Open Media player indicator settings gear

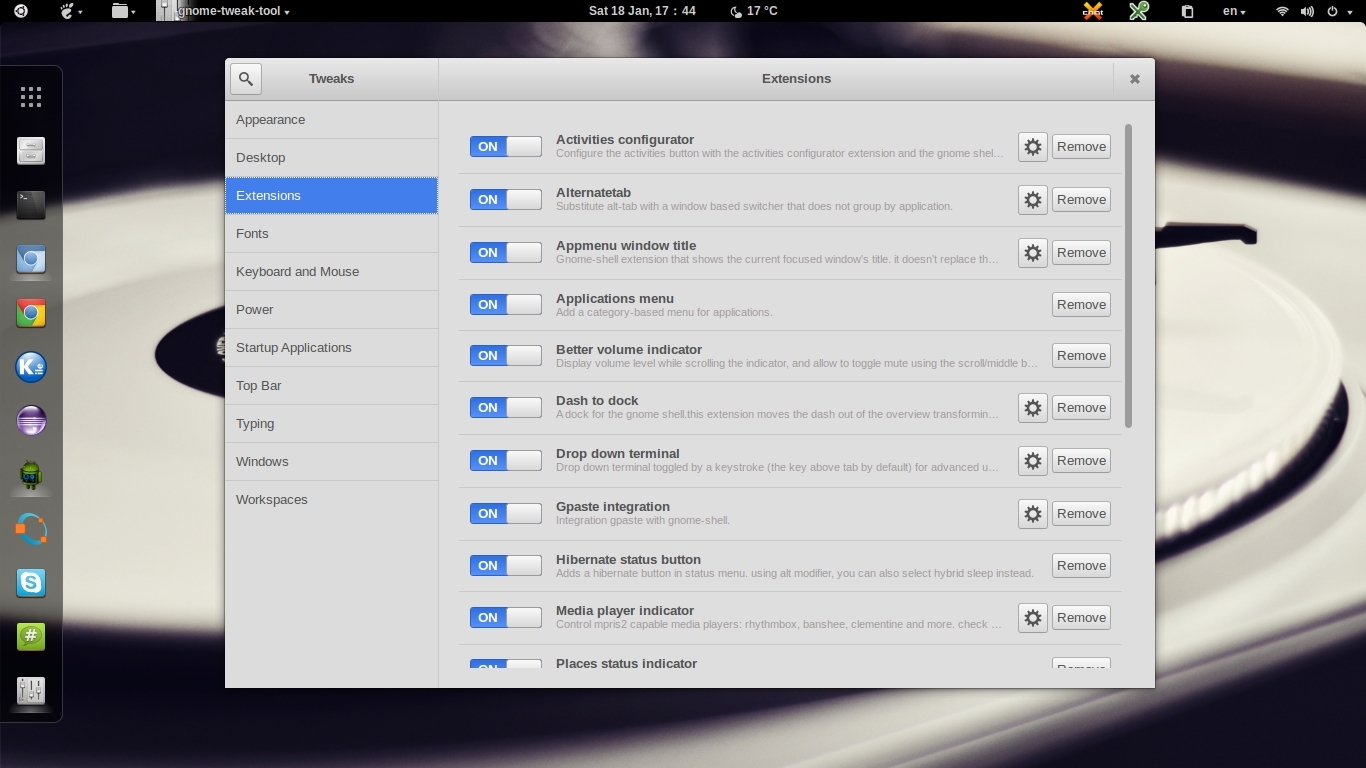tap(1032, 618)
